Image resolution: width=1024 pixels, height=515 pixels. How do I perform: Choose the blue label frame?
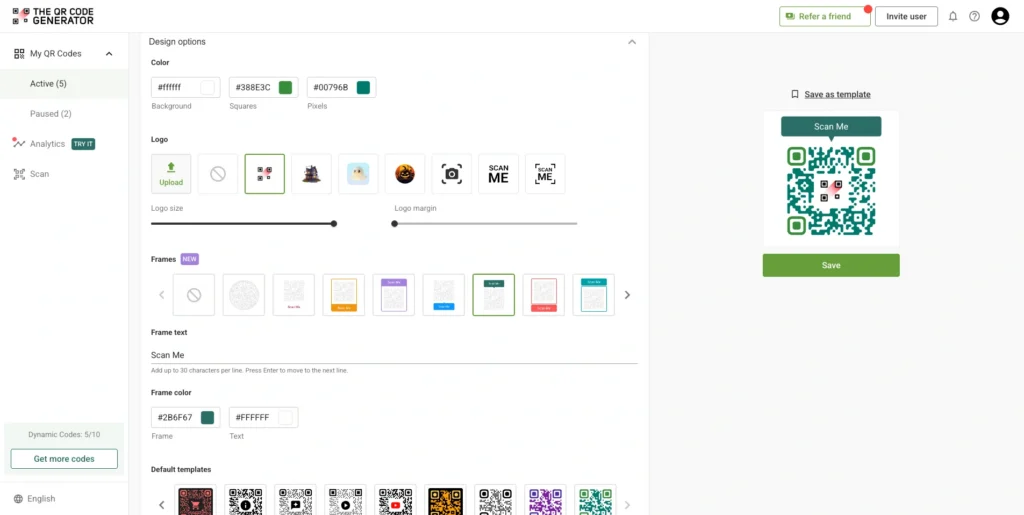pyautogui.click(x=443, y=295)
